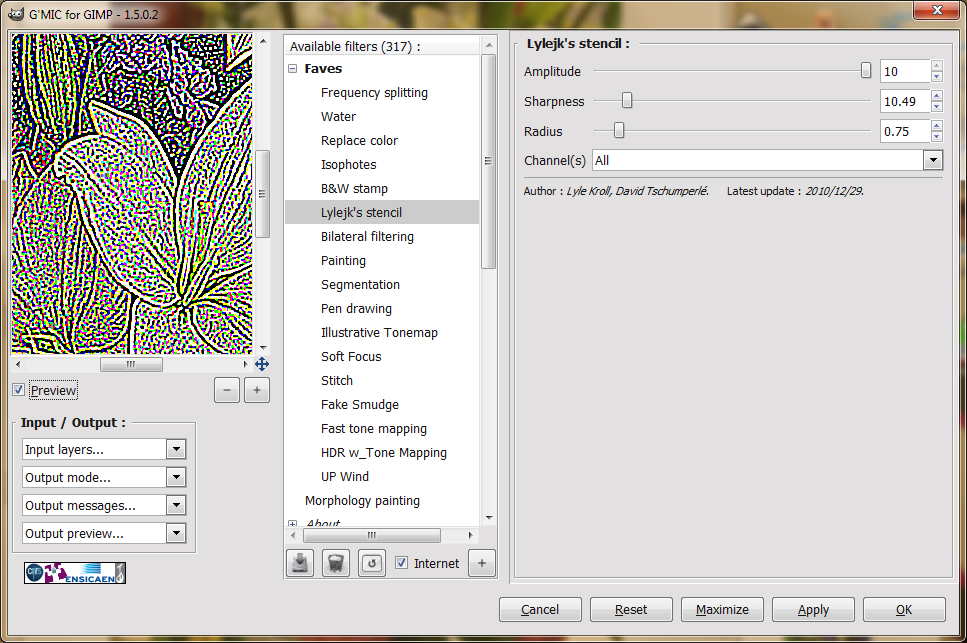
Task: Select the Painting filter
Action: pos(343,261)
